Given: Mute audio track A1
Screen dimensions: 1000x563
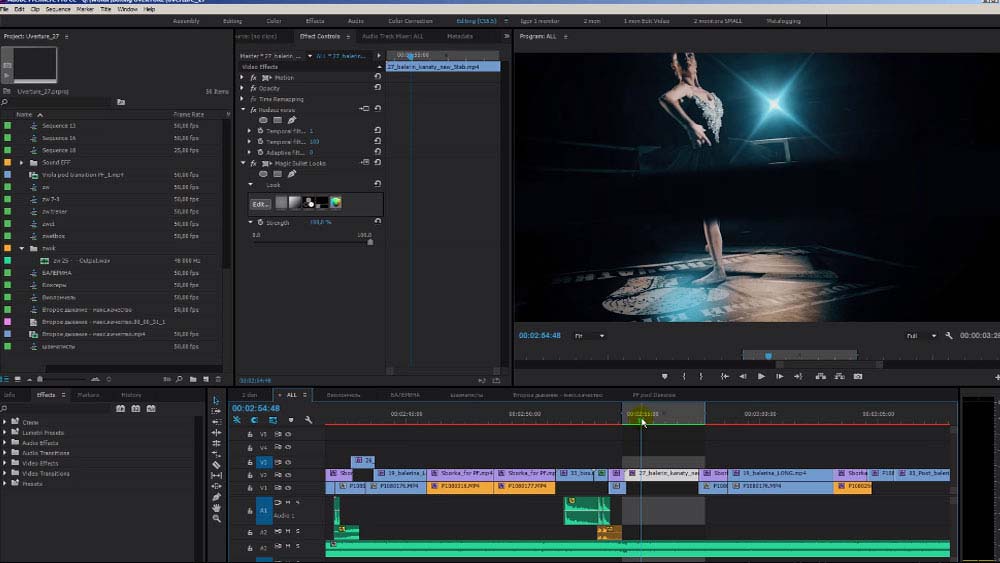Looking at the screenshot, I should 288,502.
